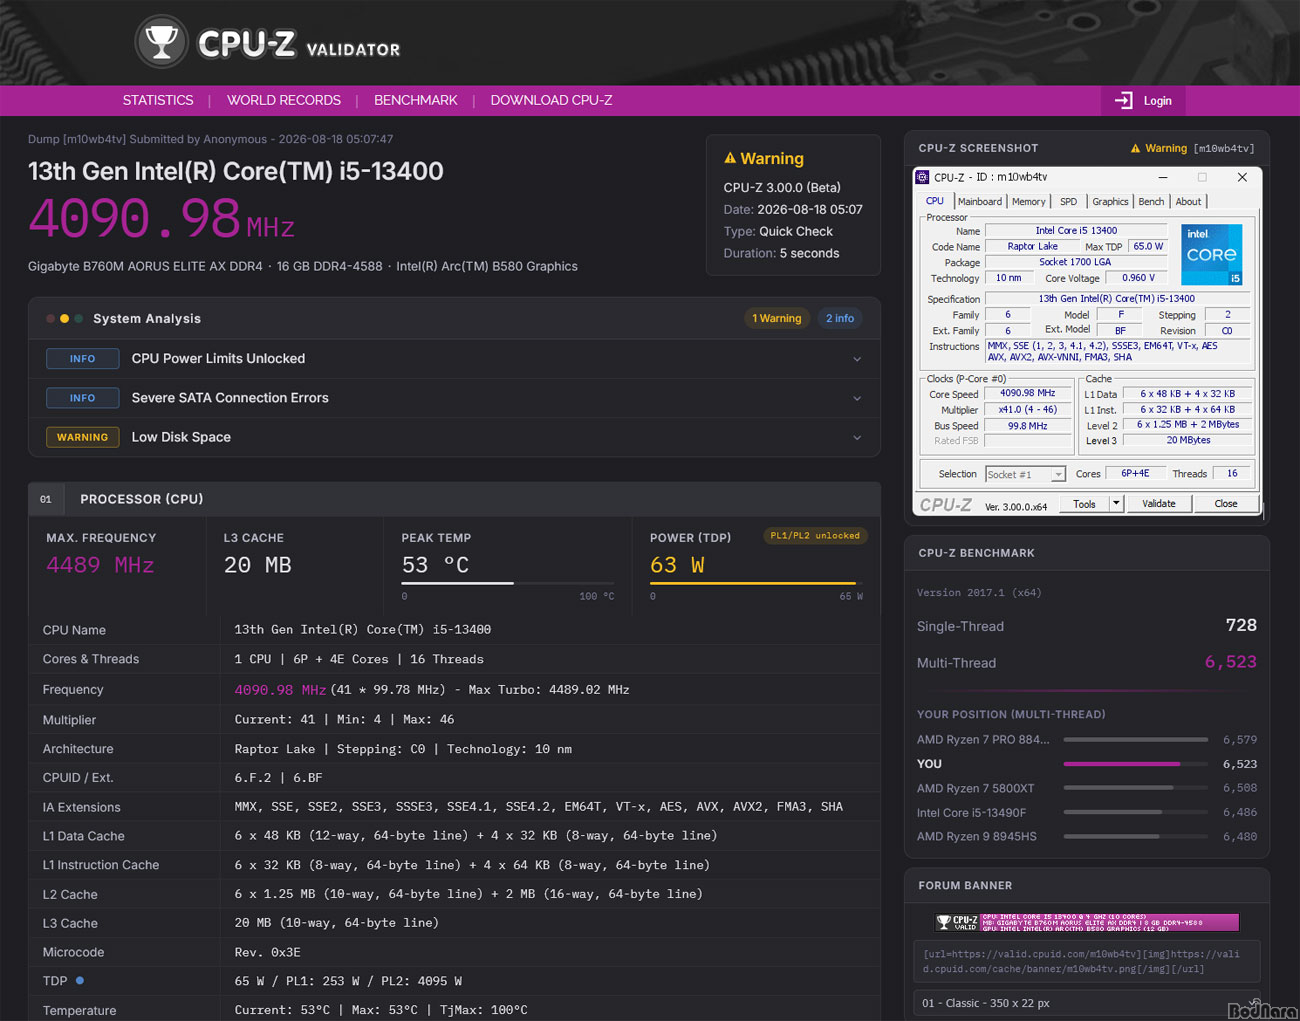
Task: Open Bench tab in CPU-Z screenshot
Action: pos(1151,201)
